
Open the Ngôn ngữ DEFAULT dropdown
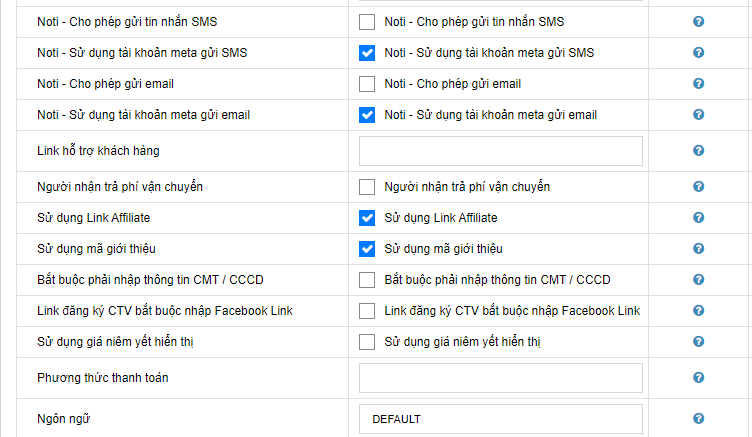(500, 419)
